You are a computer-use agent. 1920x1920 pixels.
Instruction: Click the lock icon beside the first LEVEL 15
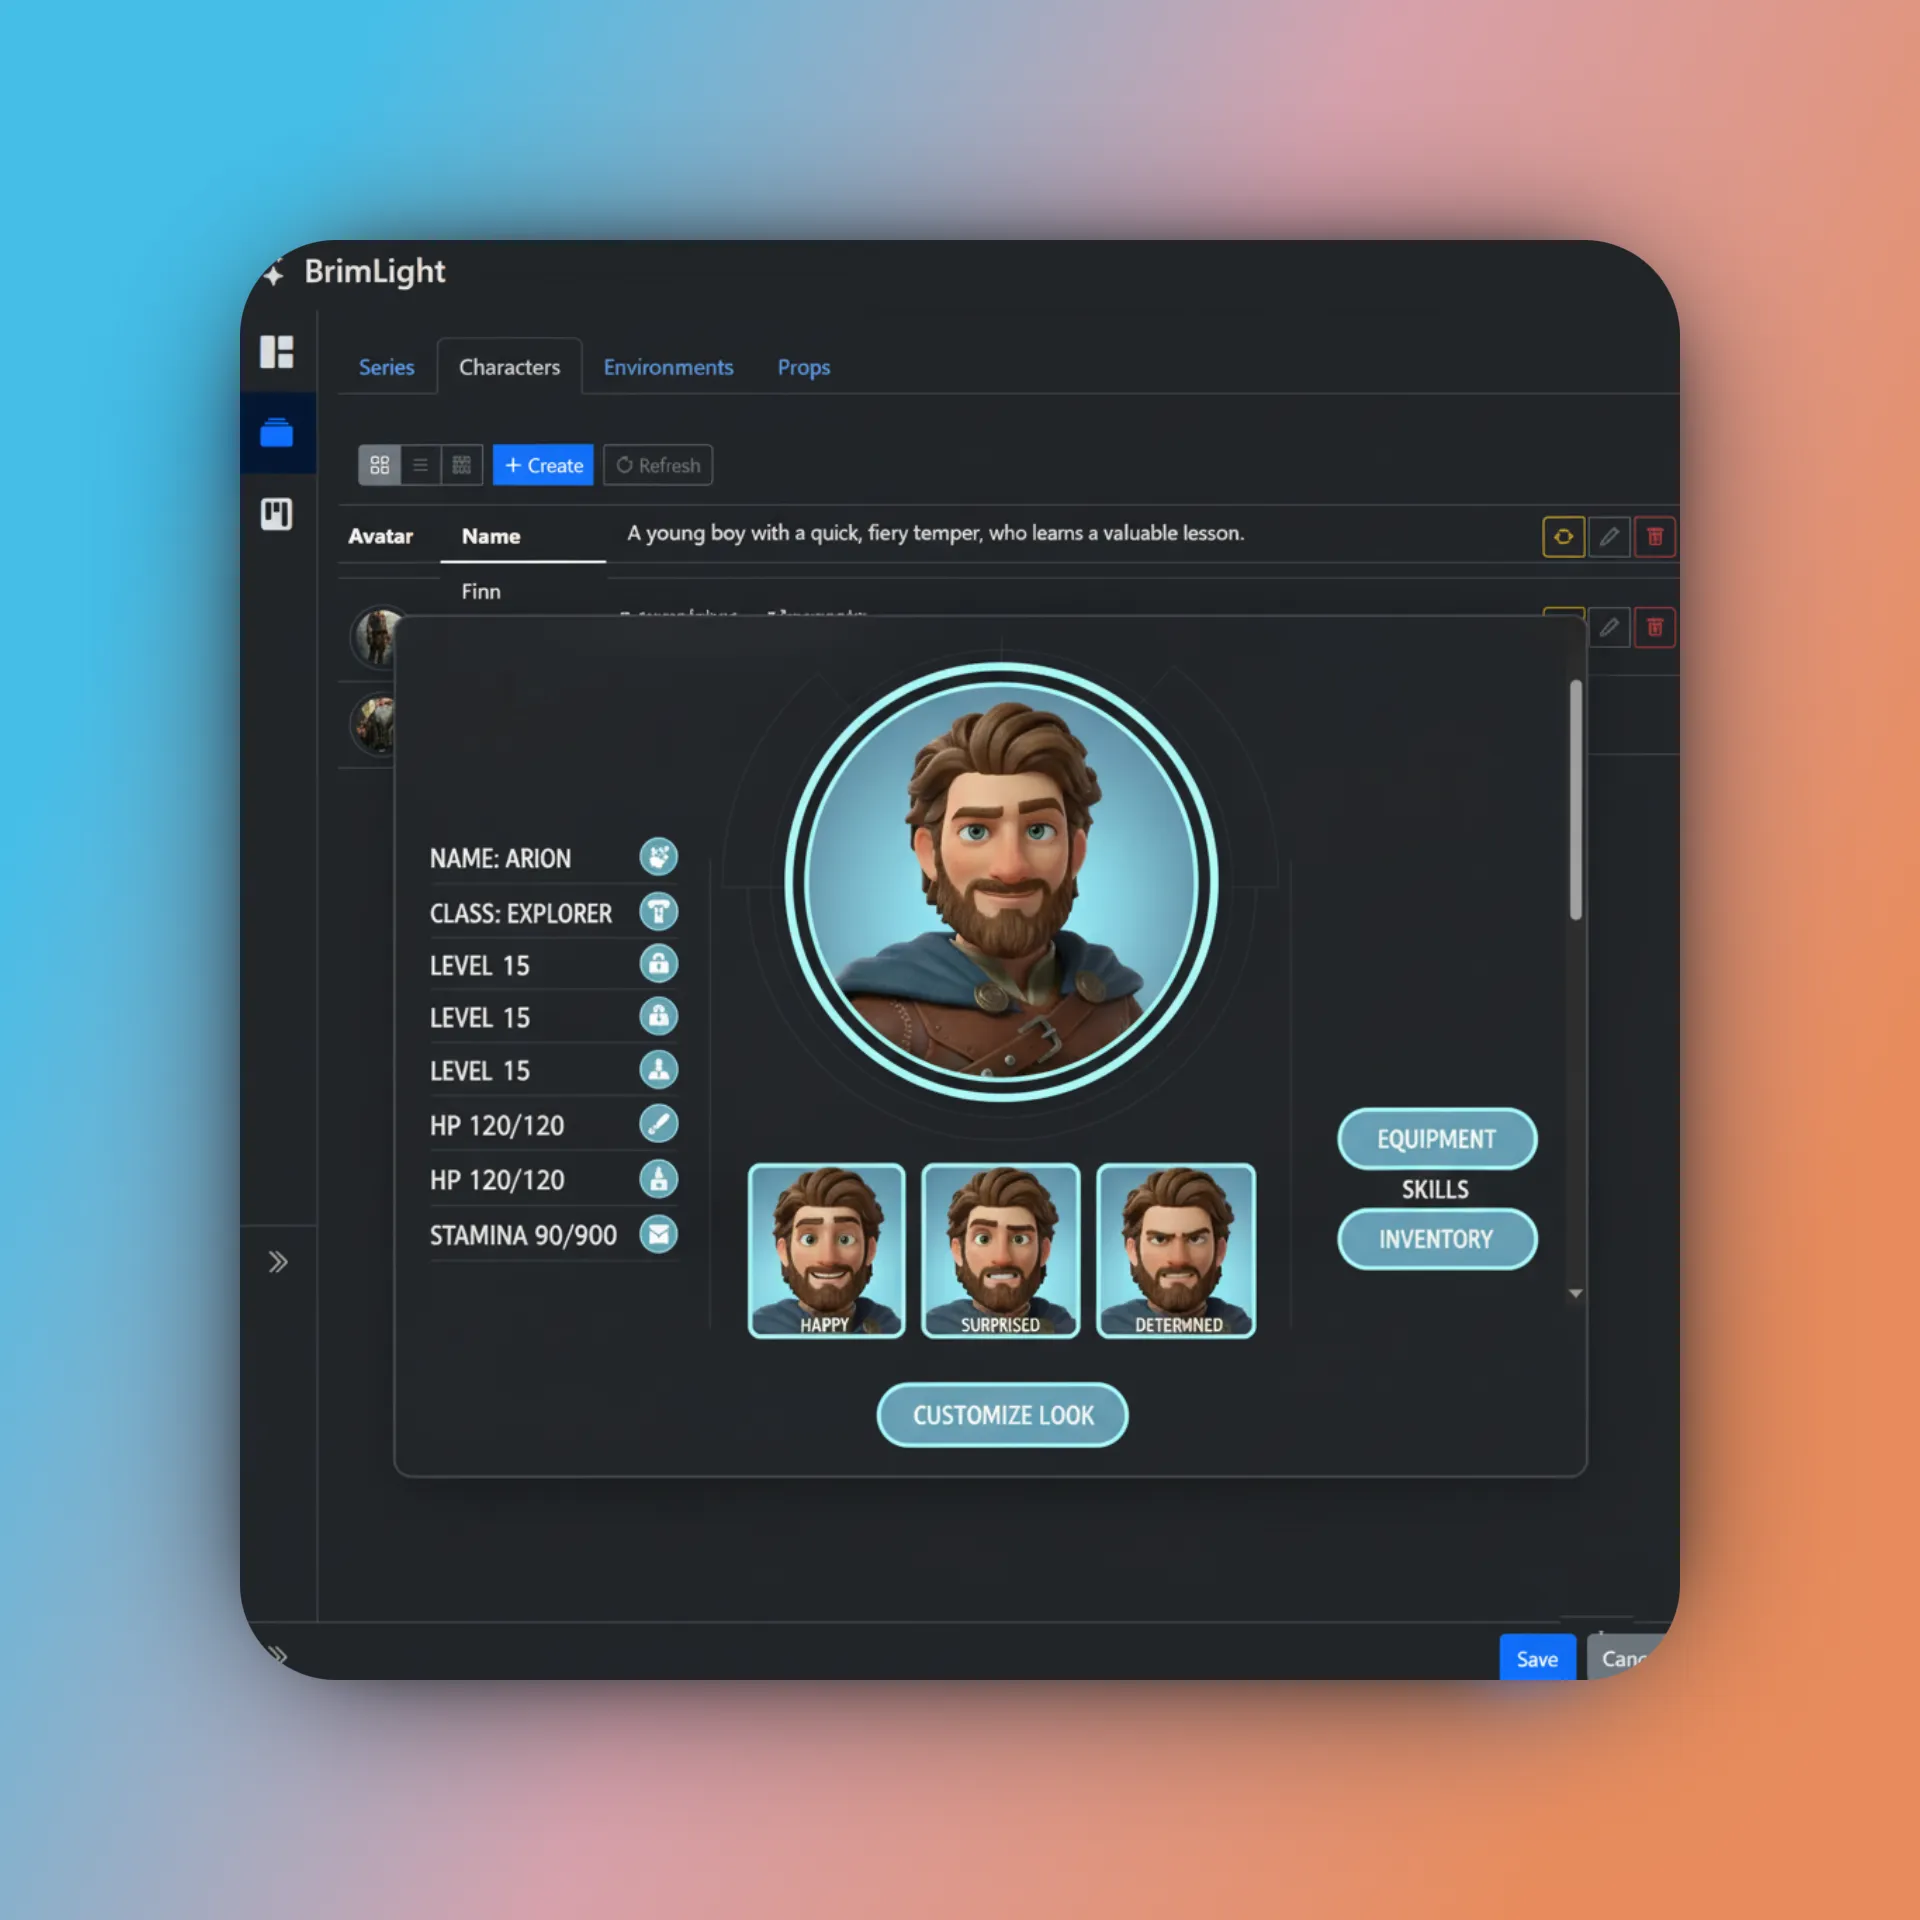(658, 964)
